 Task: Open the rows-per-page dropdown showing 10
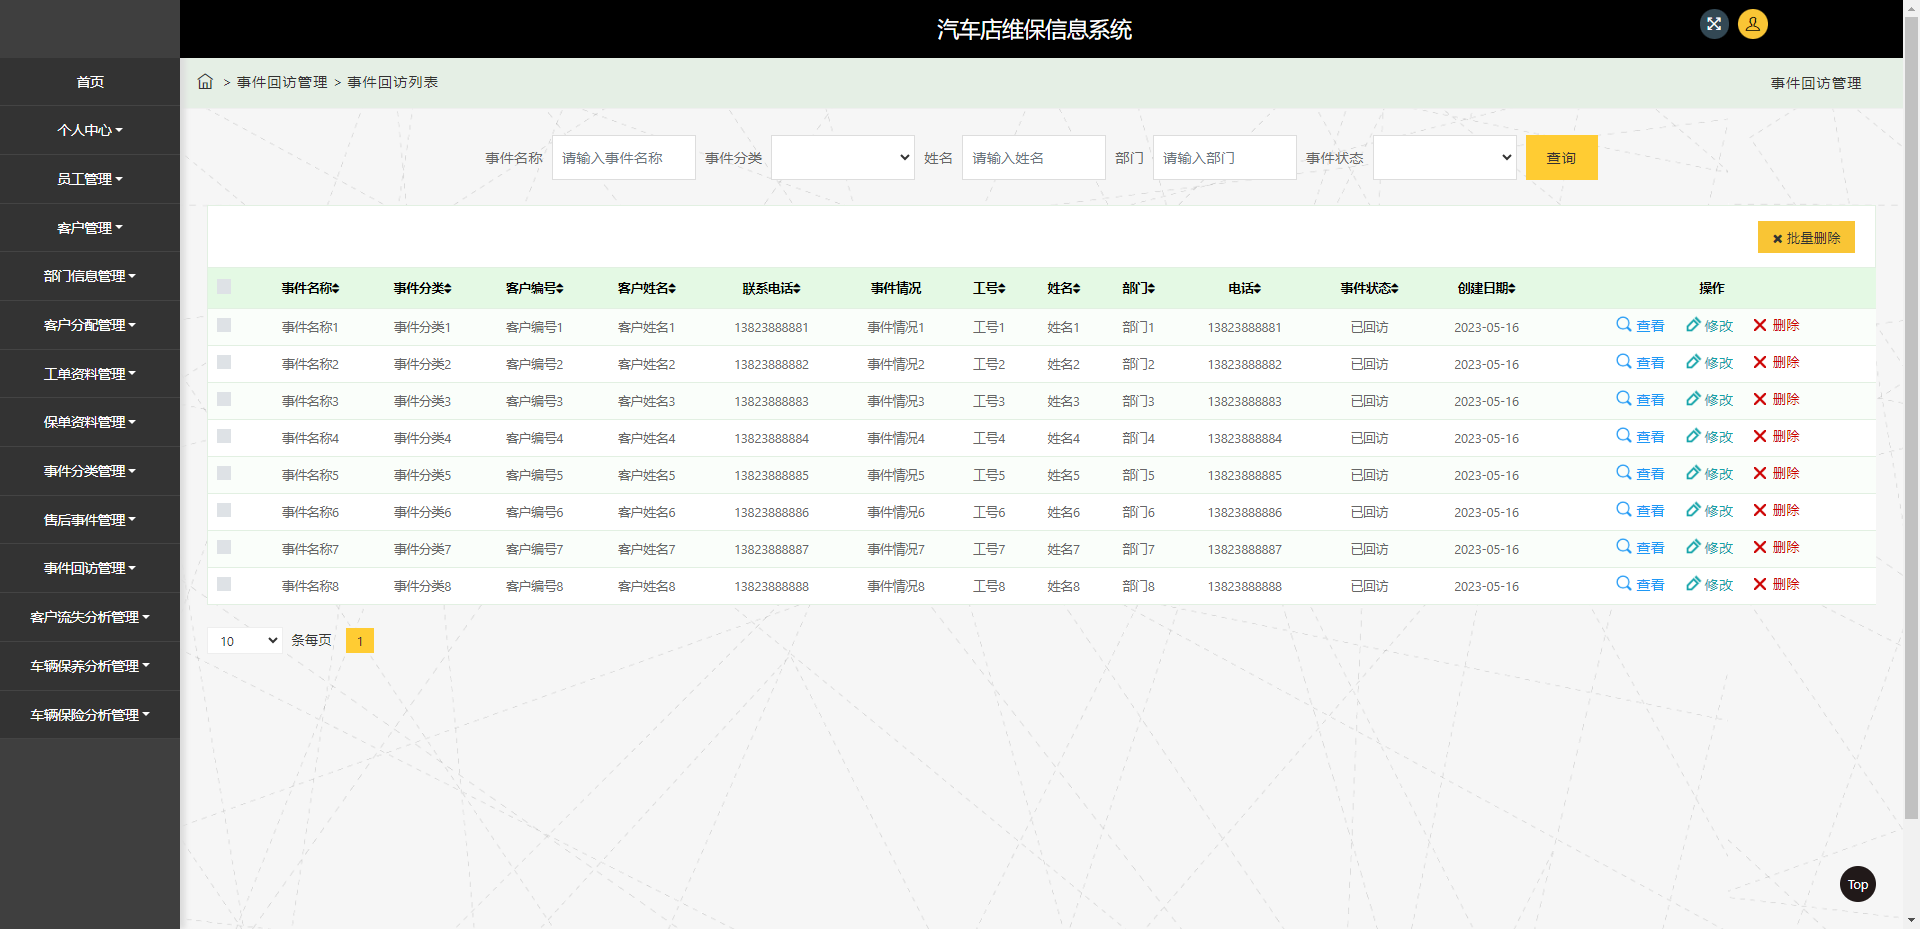[245, 641]
